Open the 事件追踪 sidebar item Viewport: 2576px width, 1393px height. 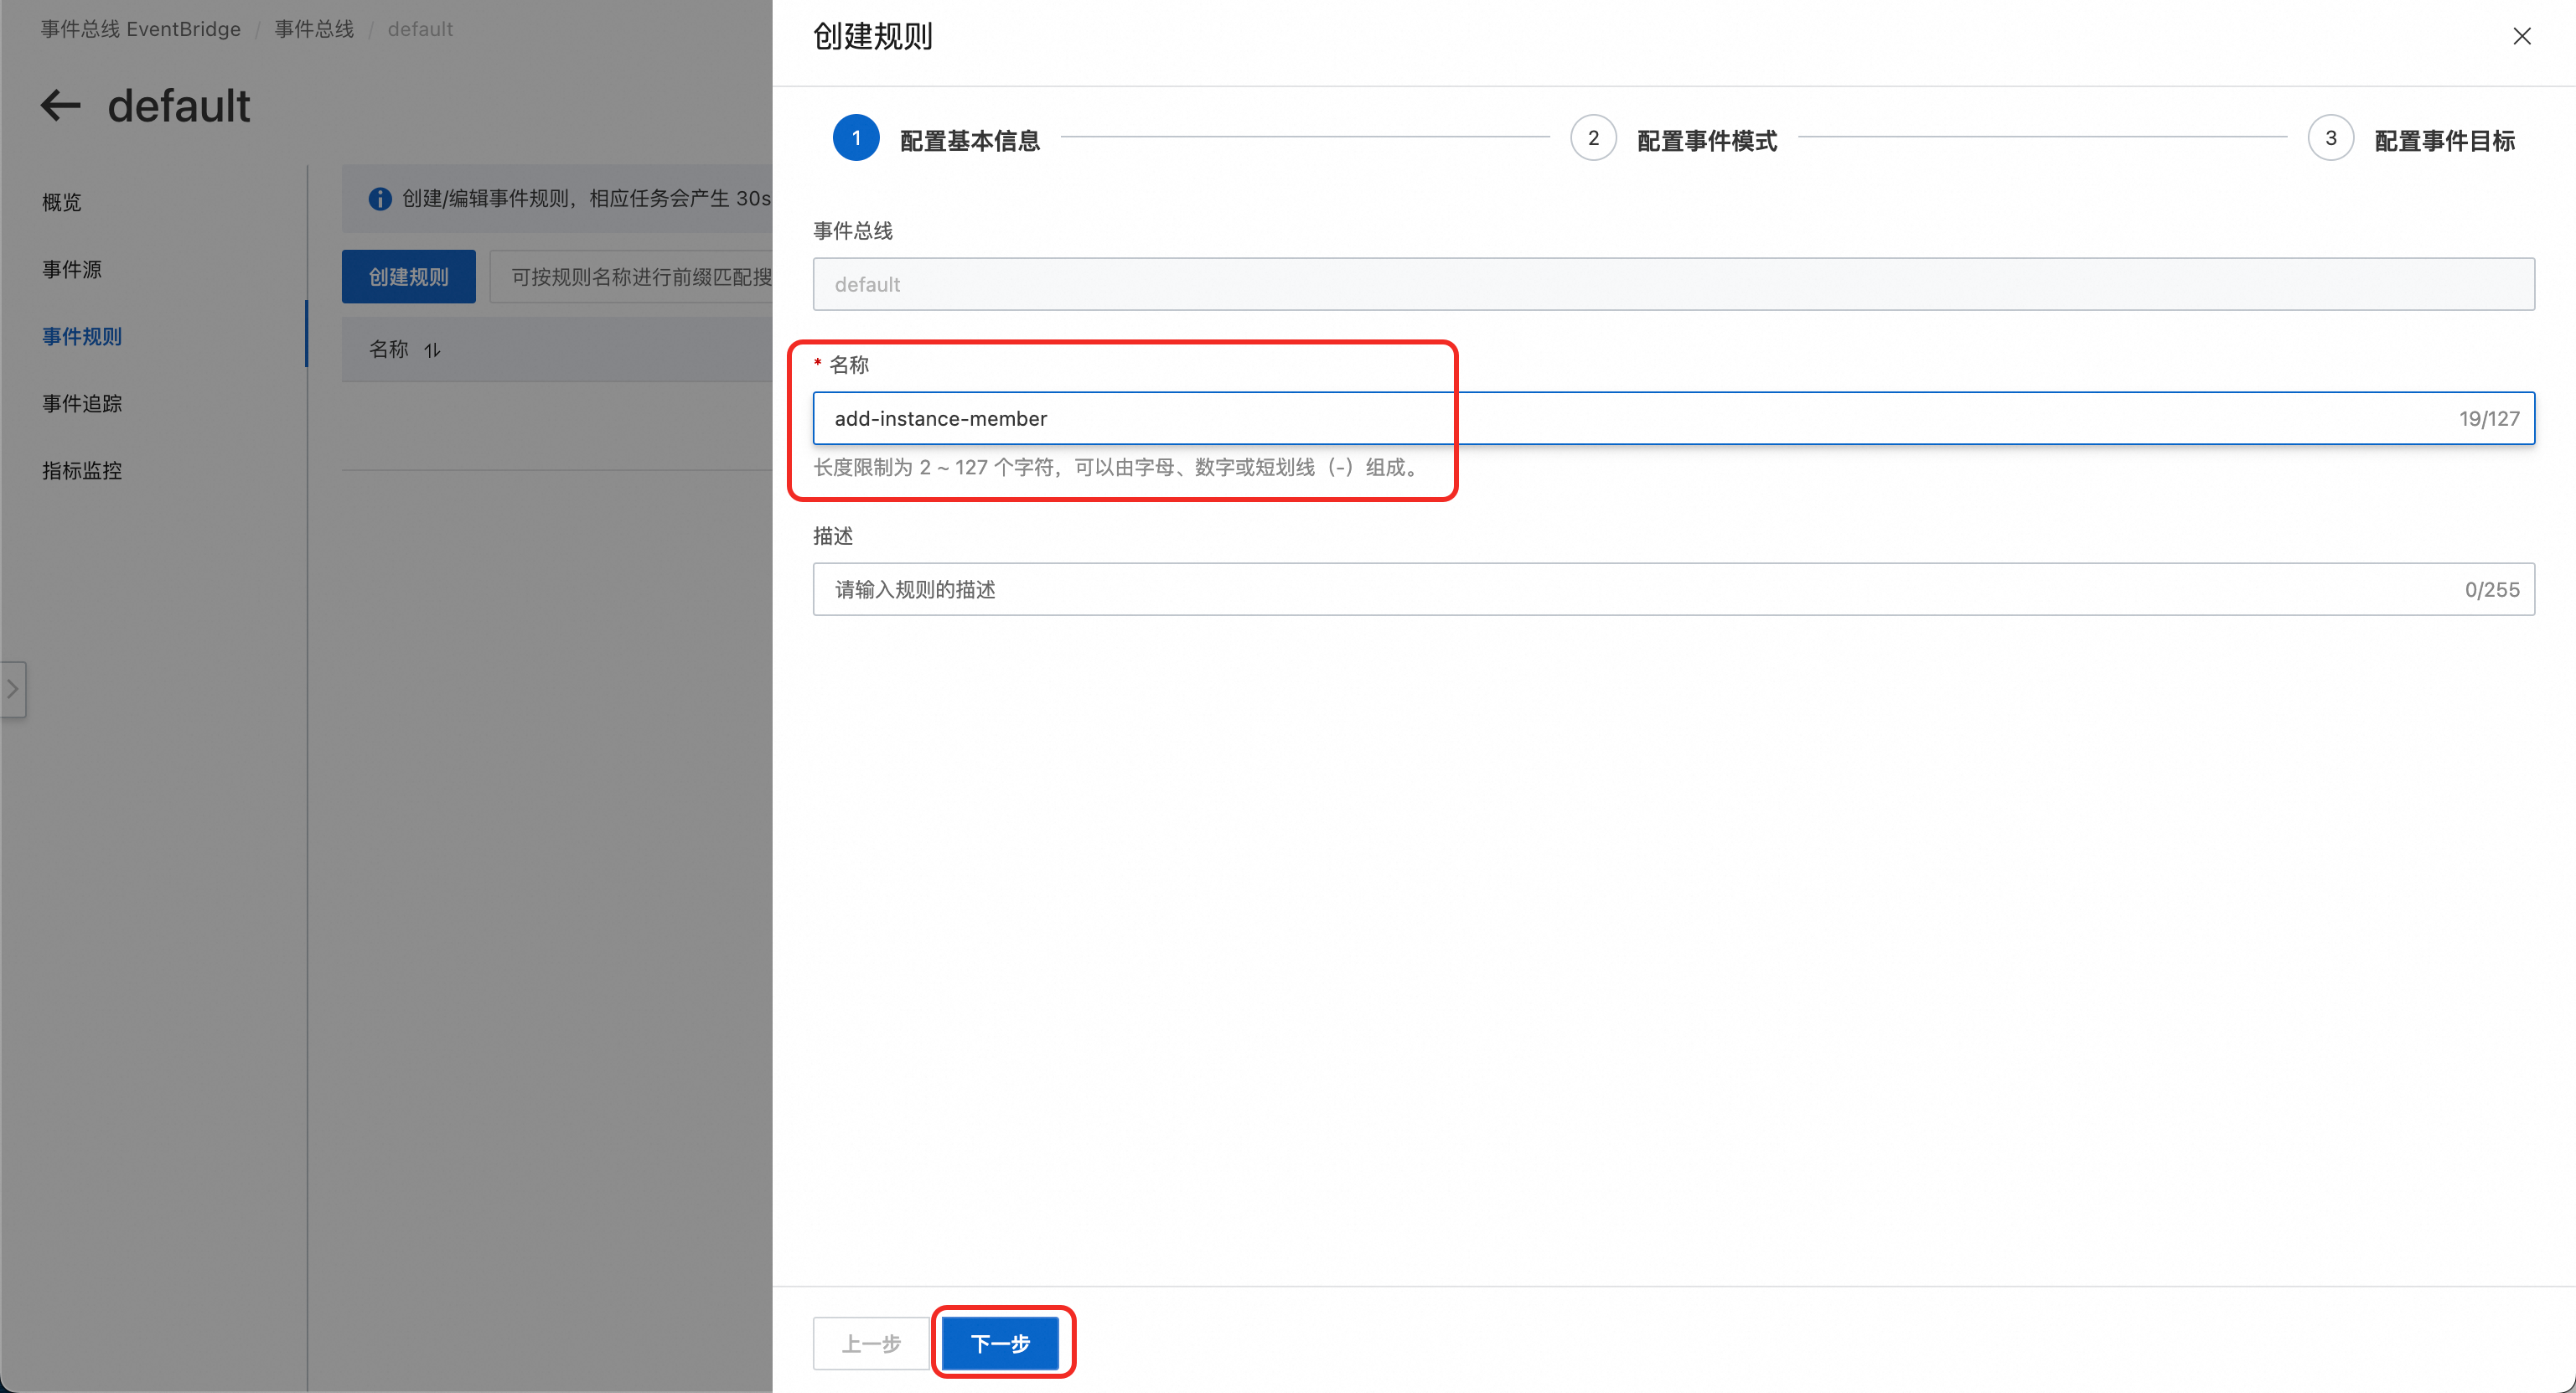(82, 403)
